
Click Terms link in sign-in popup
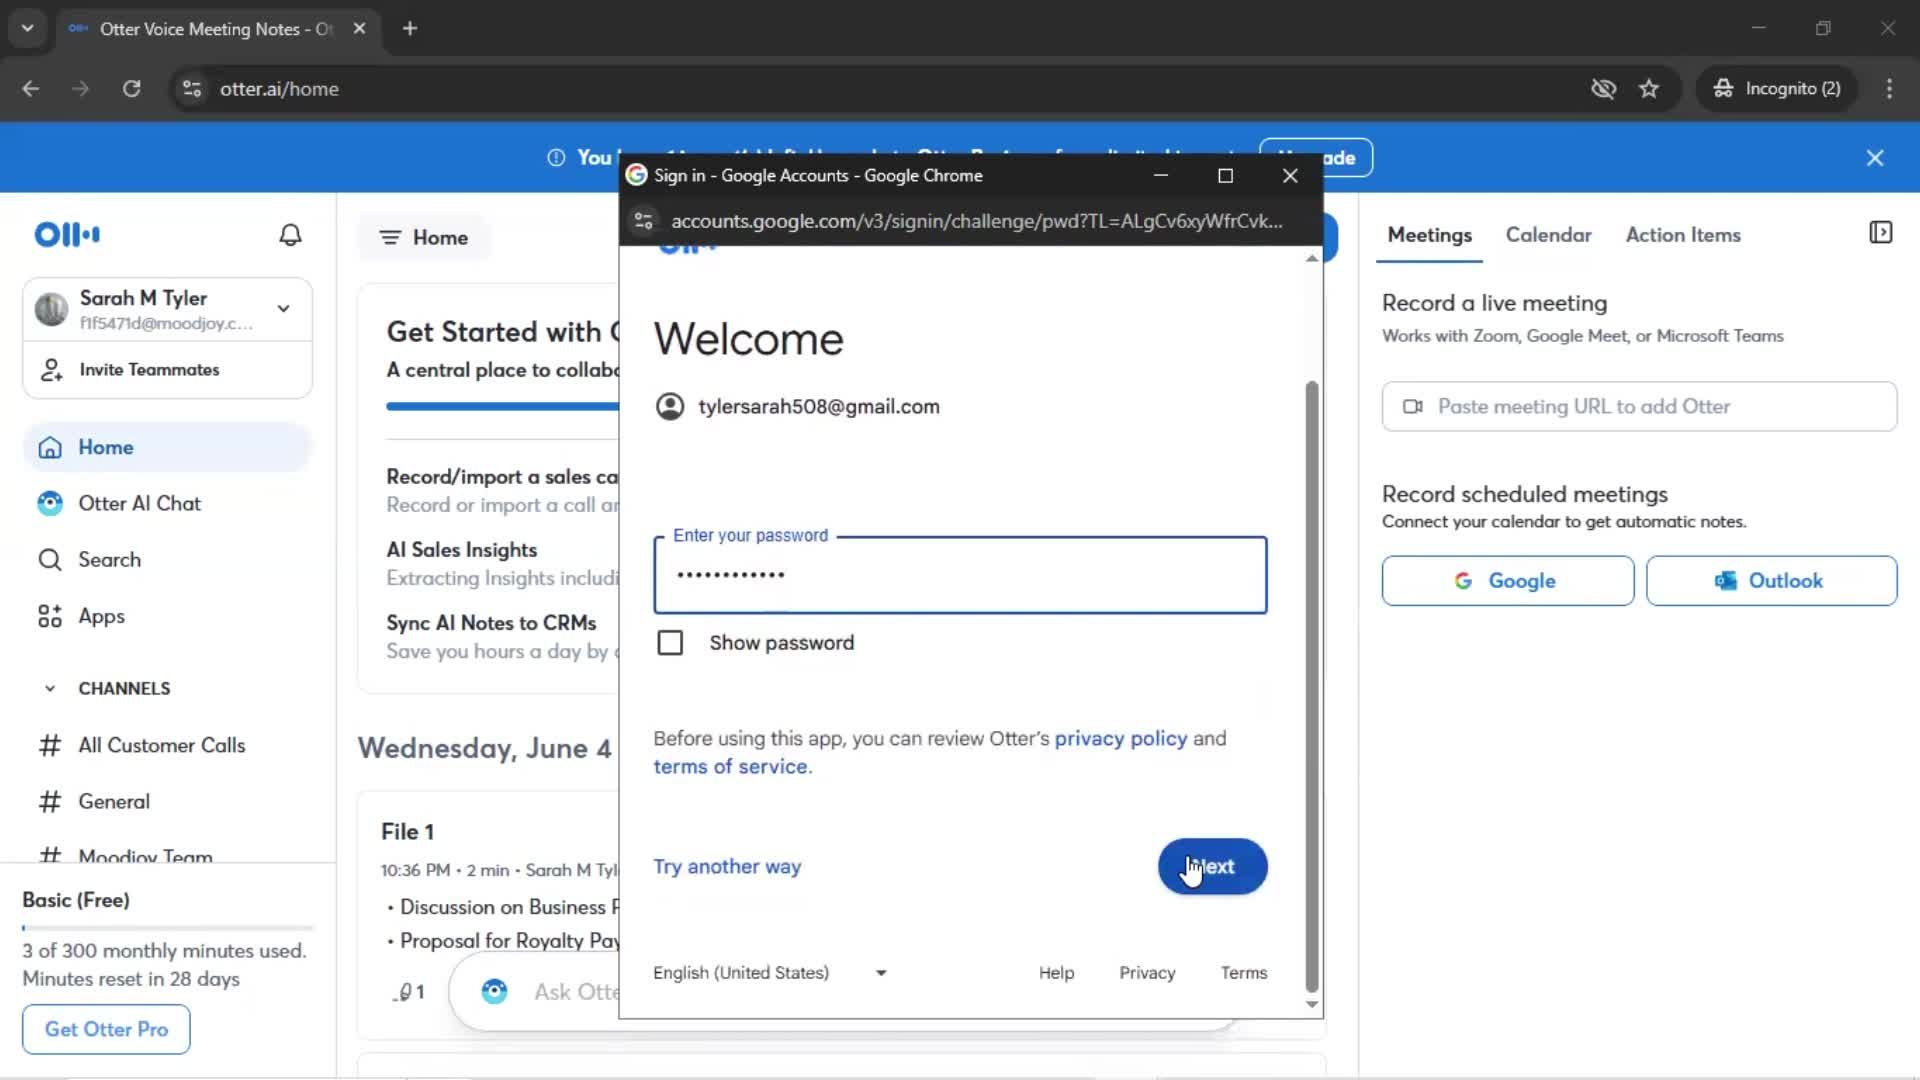1243,973
